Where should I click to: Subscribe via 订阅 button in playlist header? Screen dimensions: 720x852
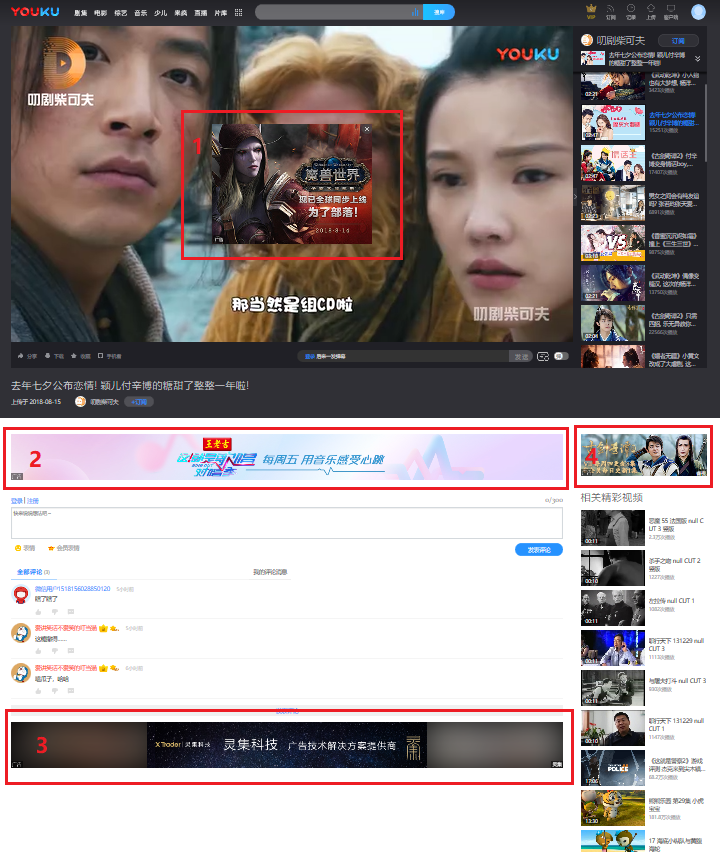pyautogui.click(x=678, y=41)
